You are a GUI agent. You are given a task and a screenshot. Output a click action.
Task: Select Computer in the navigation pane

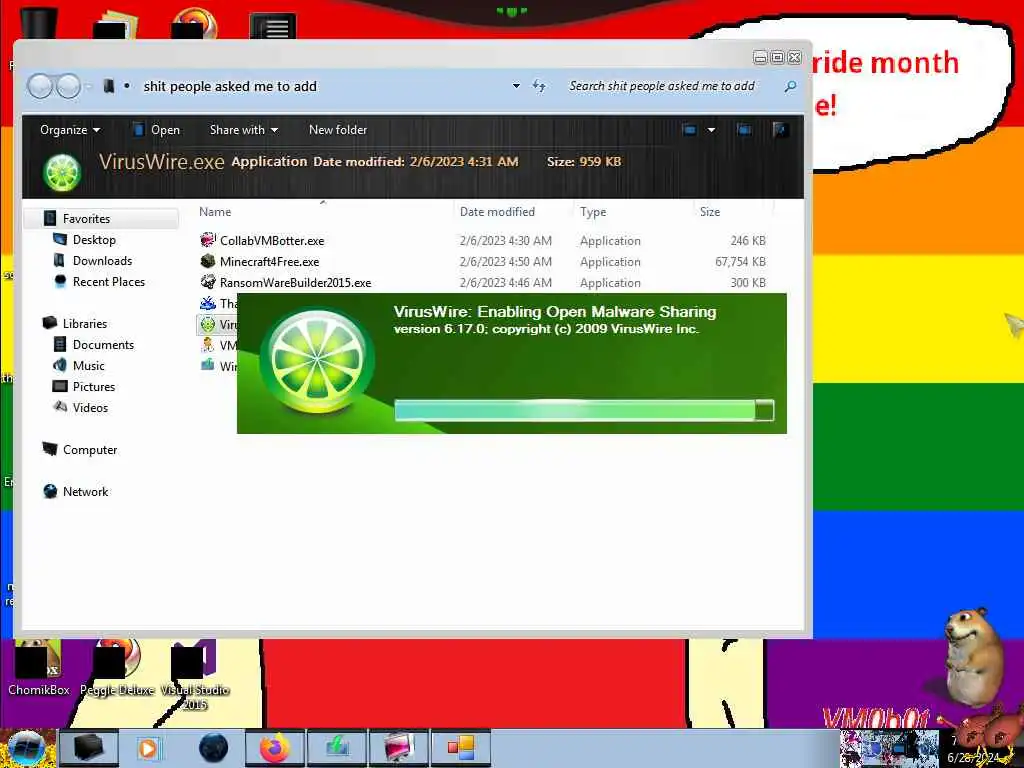(x=89, y=450)
